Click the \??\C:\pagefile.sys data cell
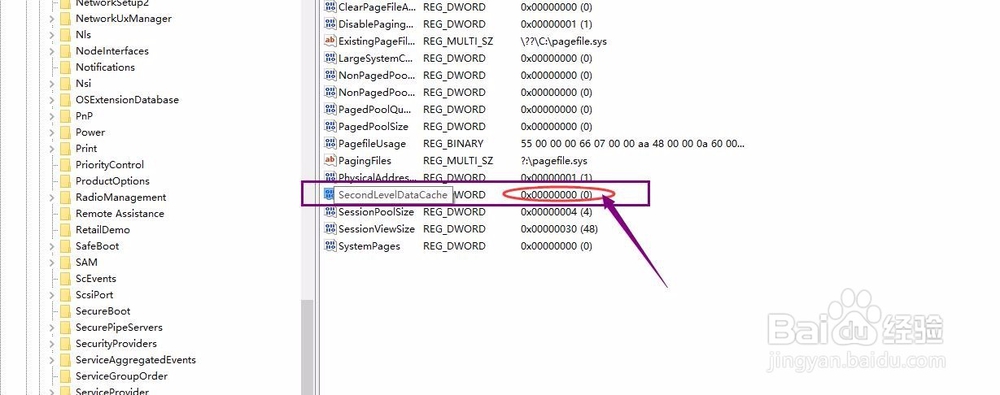1000x395 pixels. [564, 41]
